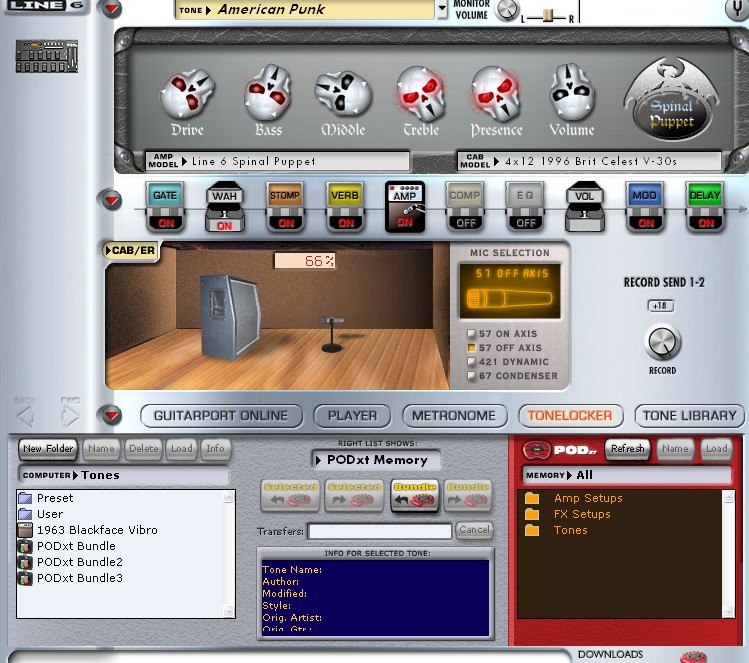This screenshot has width=749, height=663.
Task: Open the CAB/ER panel selector
Action: coord(131,250)
